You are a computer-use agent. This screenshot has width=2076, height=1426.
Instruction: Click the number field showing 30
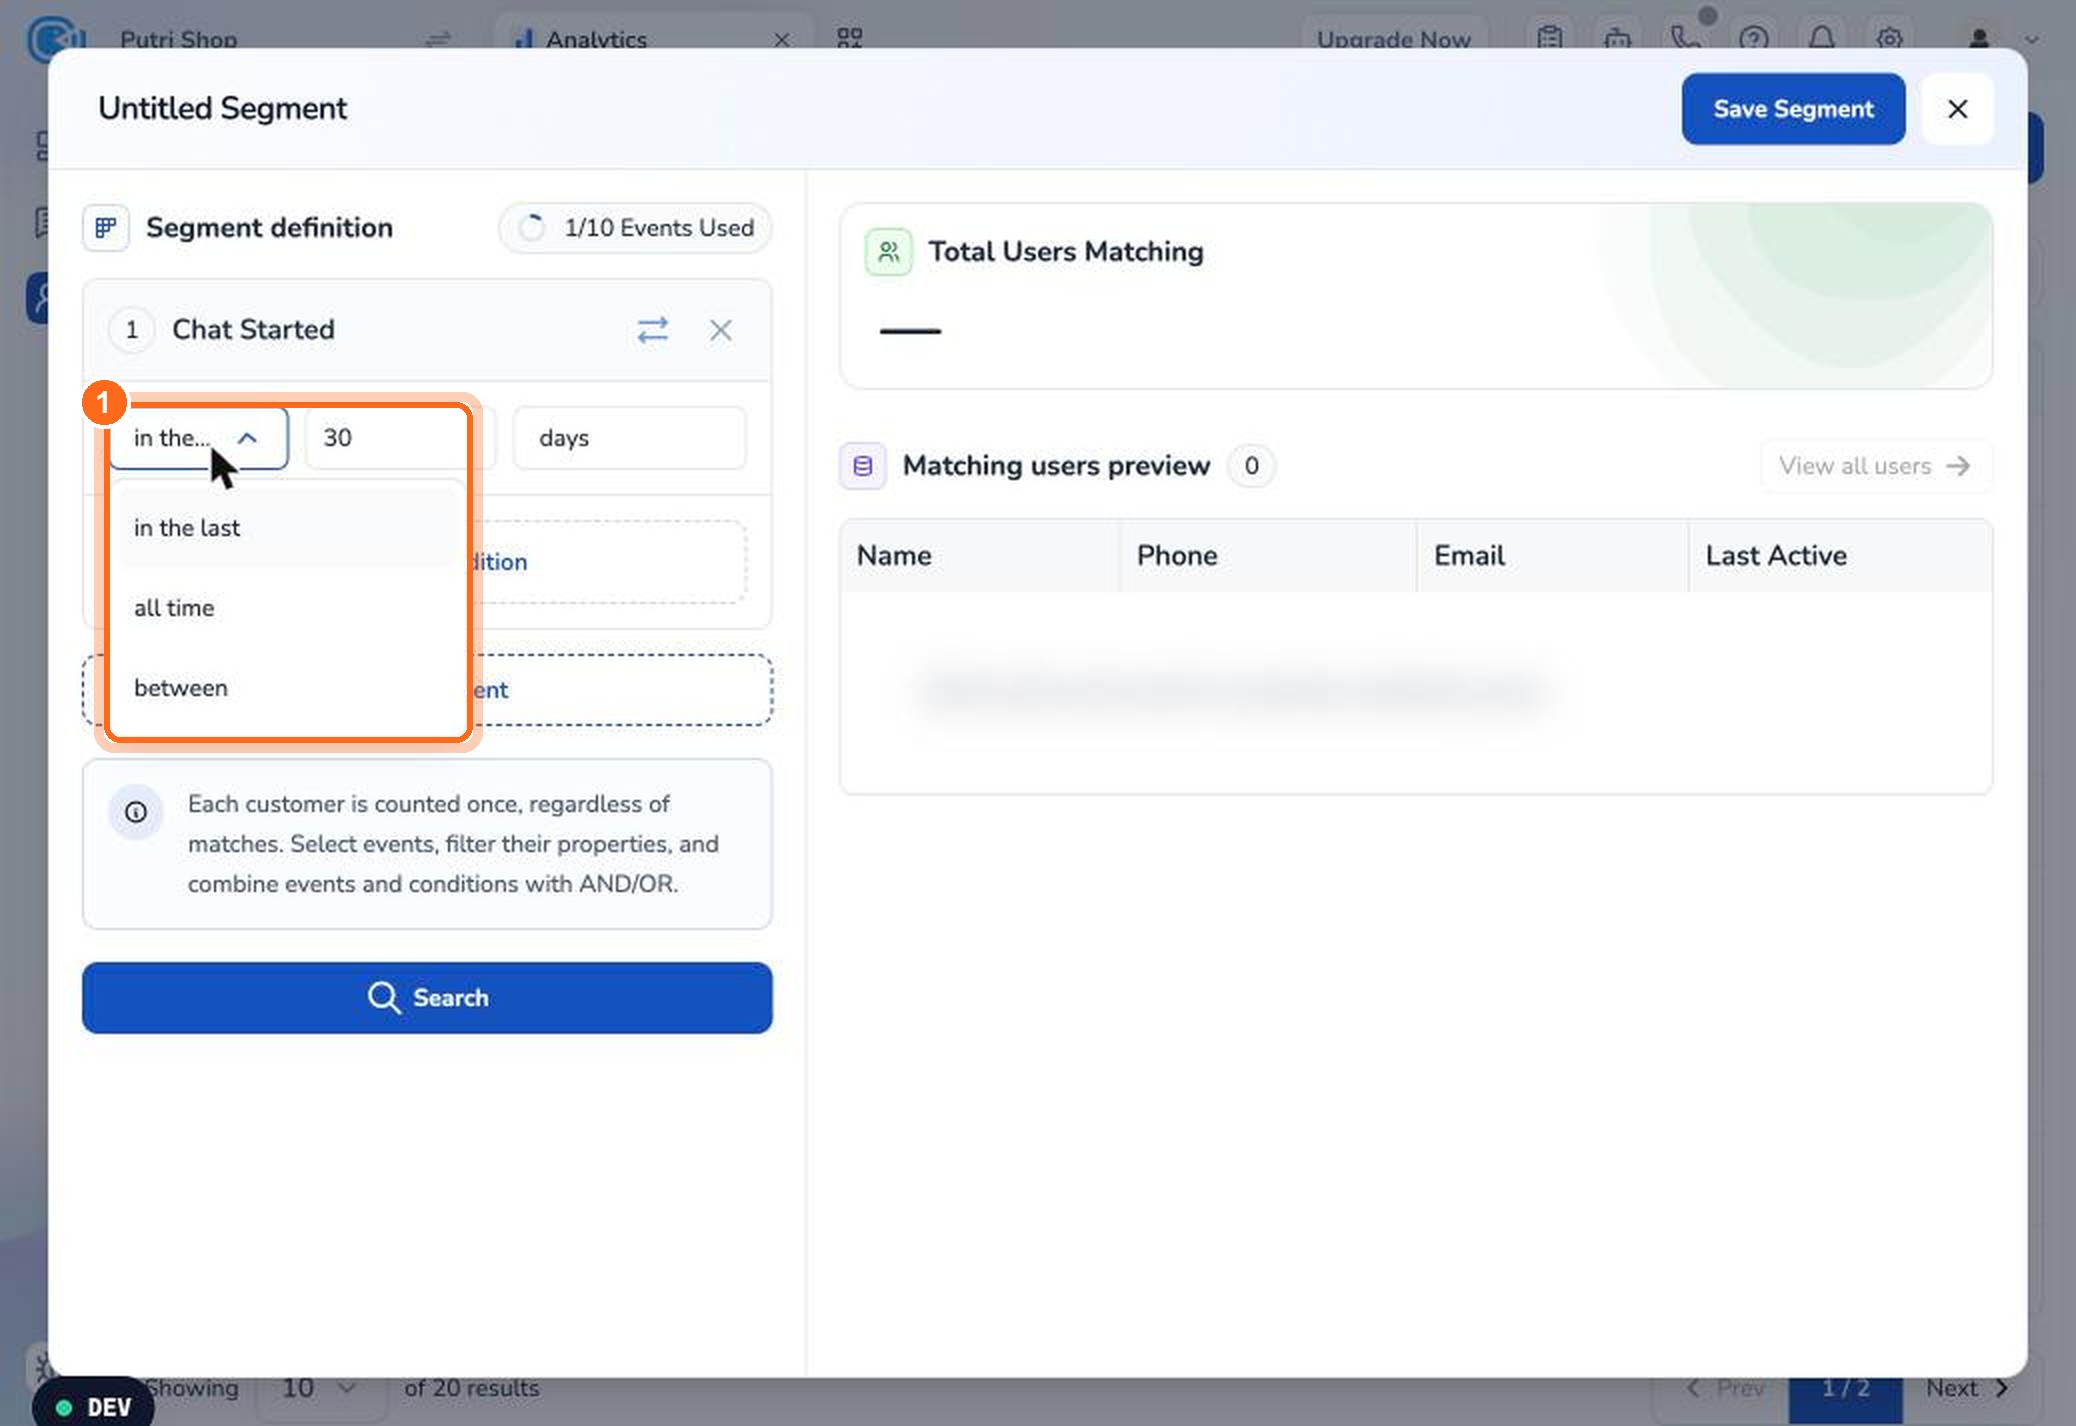point(399,438)
